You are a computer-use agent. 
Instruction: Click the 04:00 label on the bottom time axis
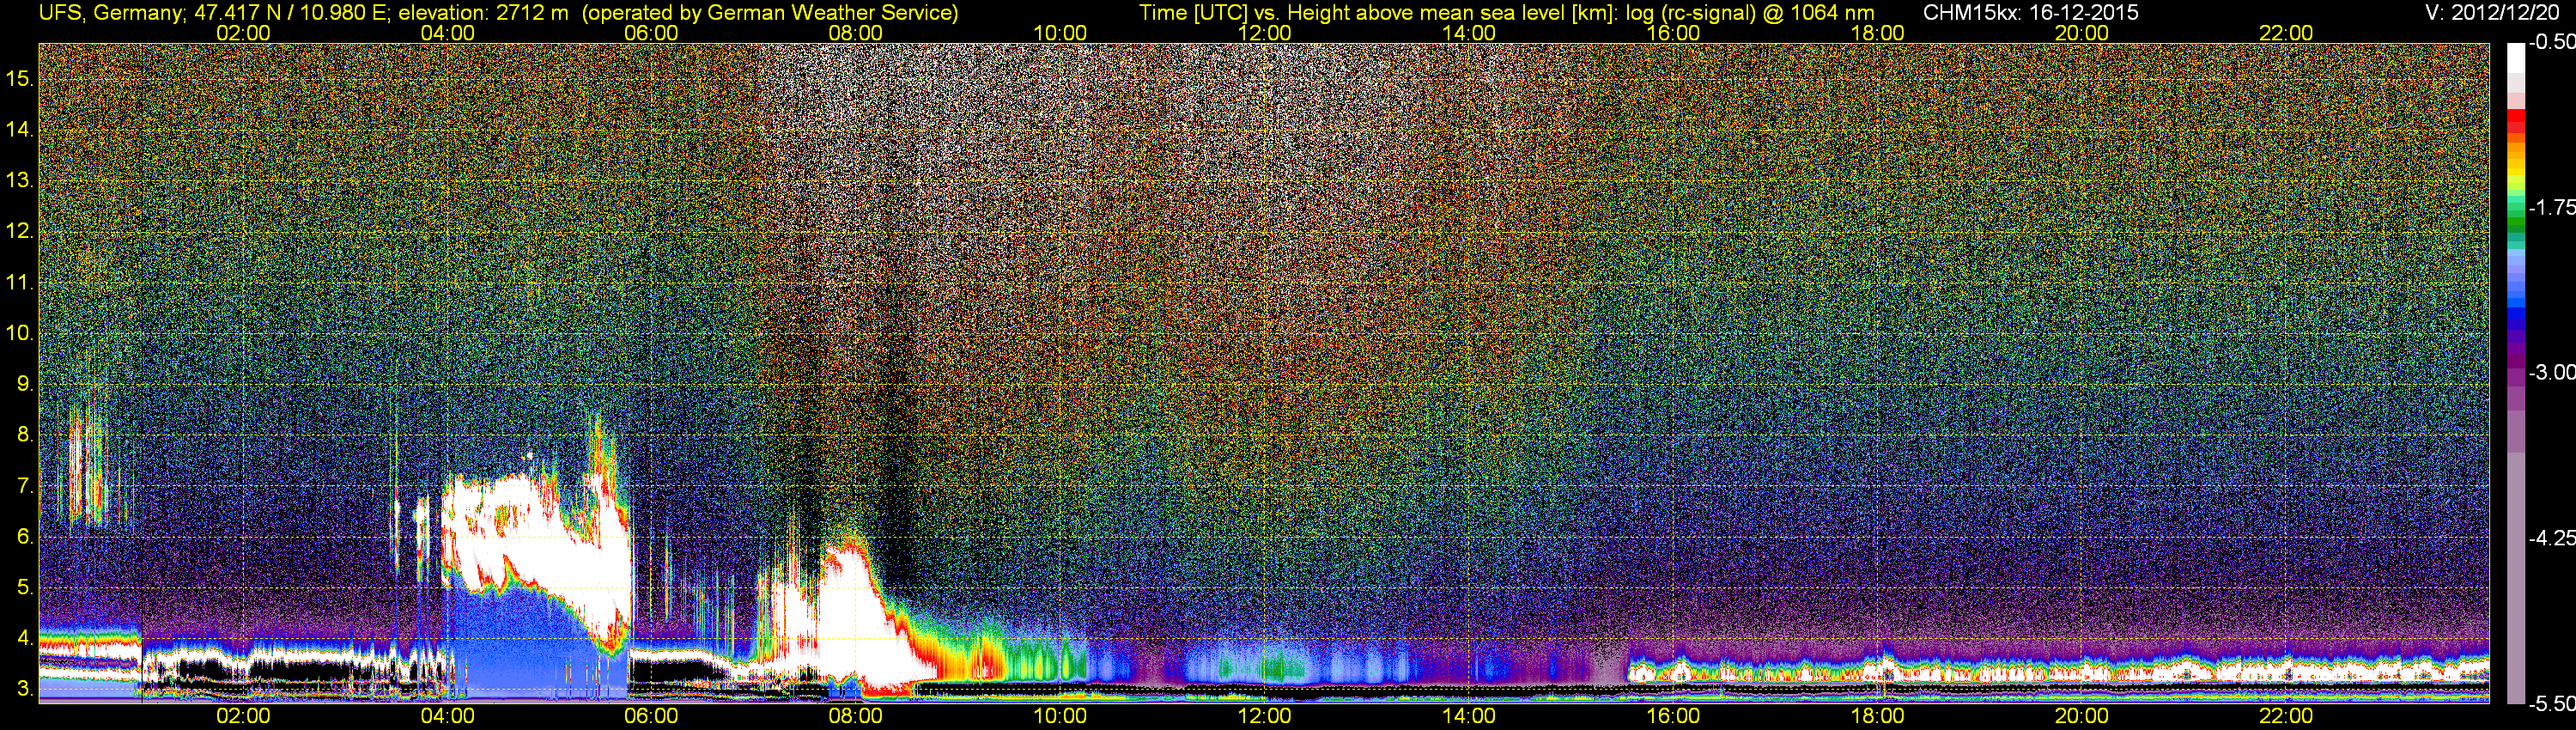tap(447, 716)
